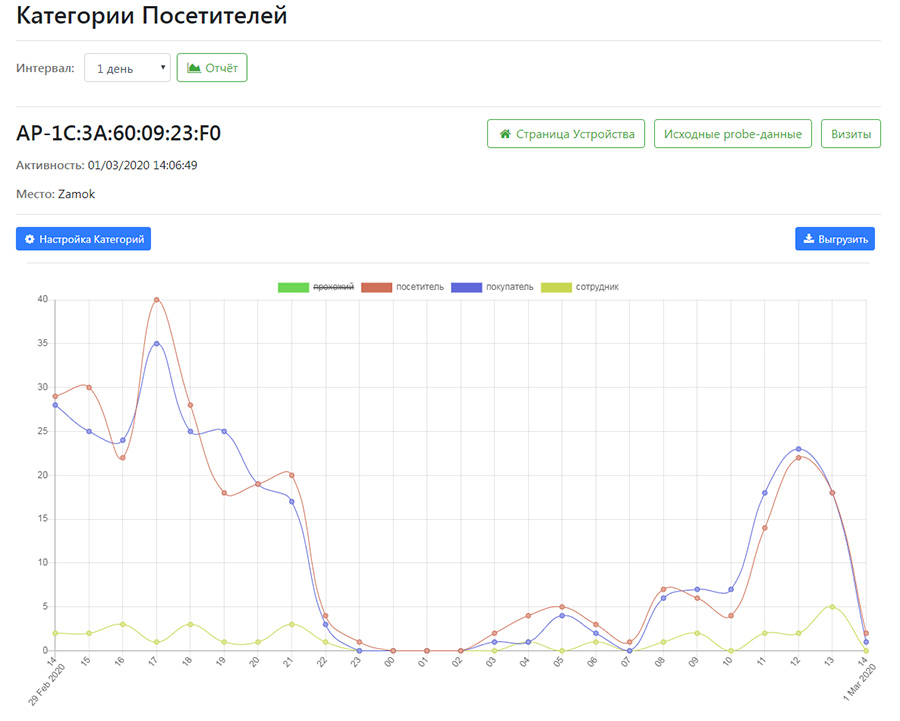Toggle the green прохожий legend swatch
The height and width of the screenshot is (721, 900).
(x=293, y=287)
